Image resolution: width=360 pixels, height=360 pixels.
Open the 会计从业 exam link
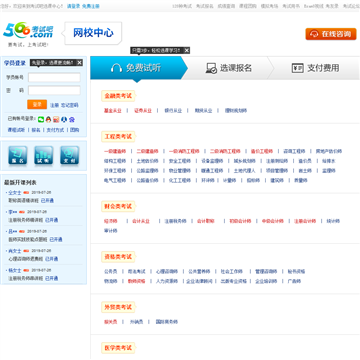click(141, 221)
